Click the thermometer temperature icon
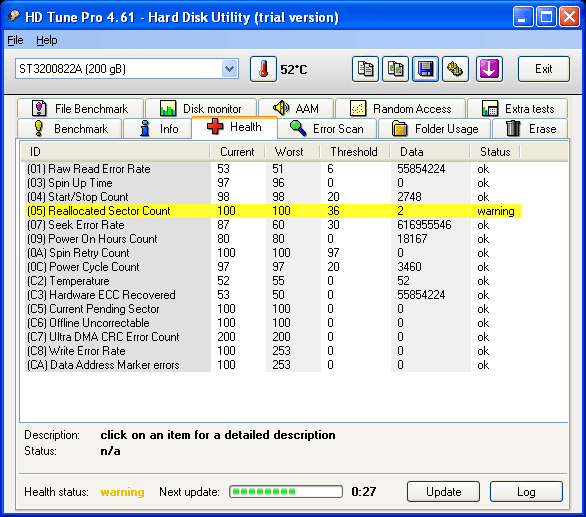 pos(263,69)
